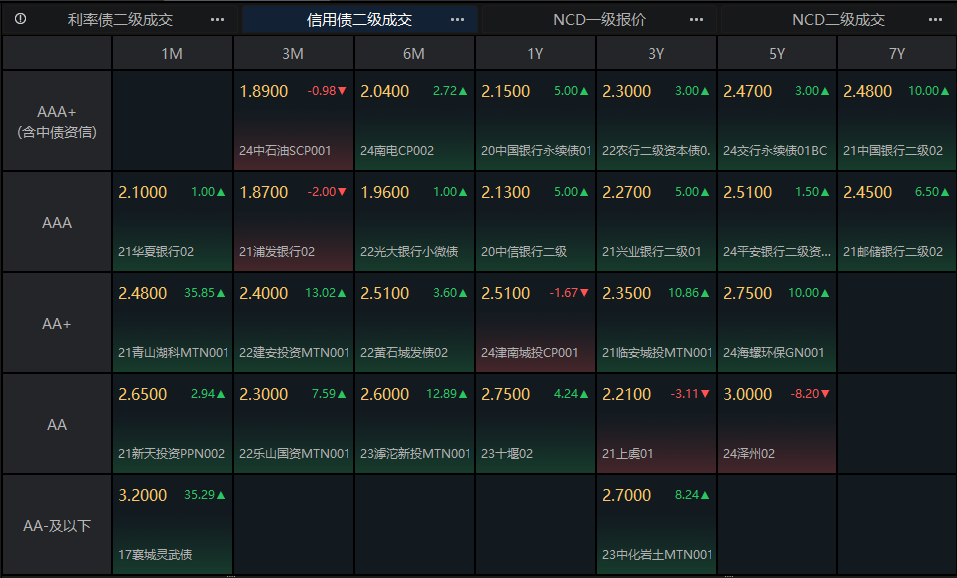Viewport: 957px width, 578px height.
Task: Click the 24津南城投CP001 red cell
Action: tap(535, 323)
